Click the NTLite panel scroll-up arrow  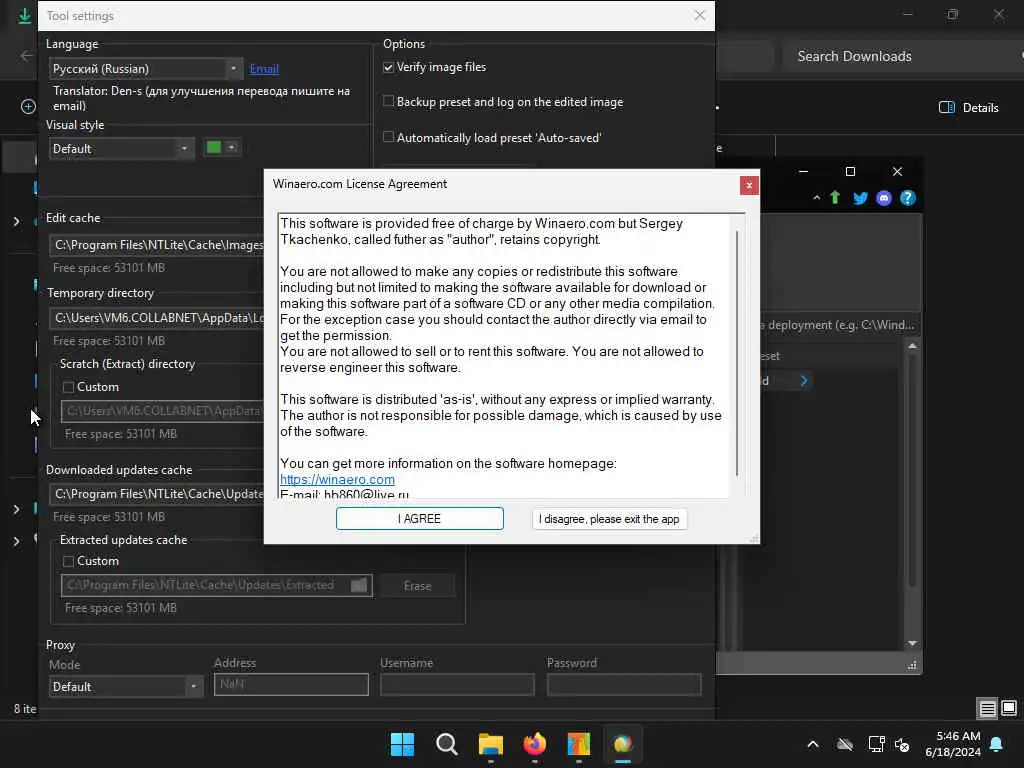click(912, 345)
